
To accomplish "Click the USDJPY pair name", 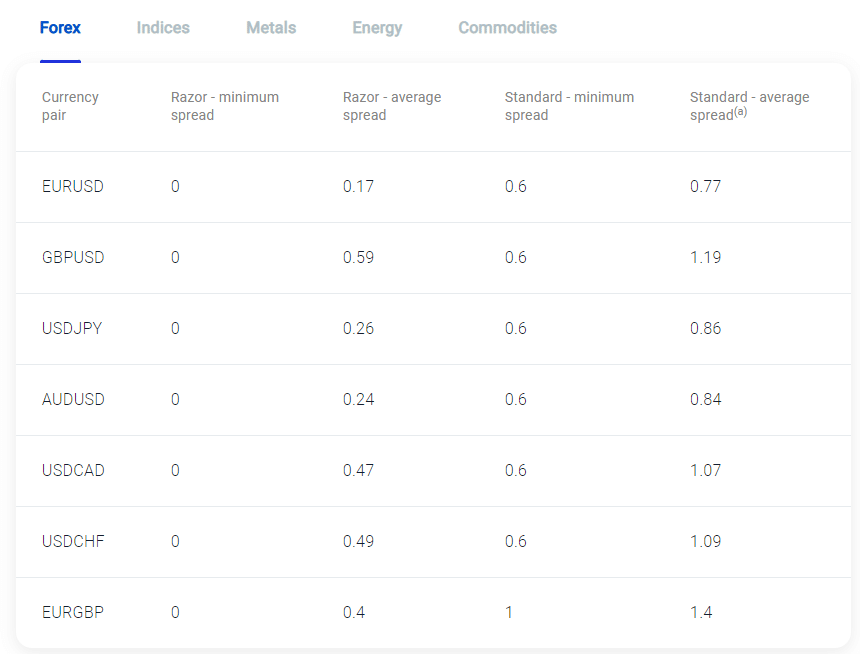I will coord(72,328).
